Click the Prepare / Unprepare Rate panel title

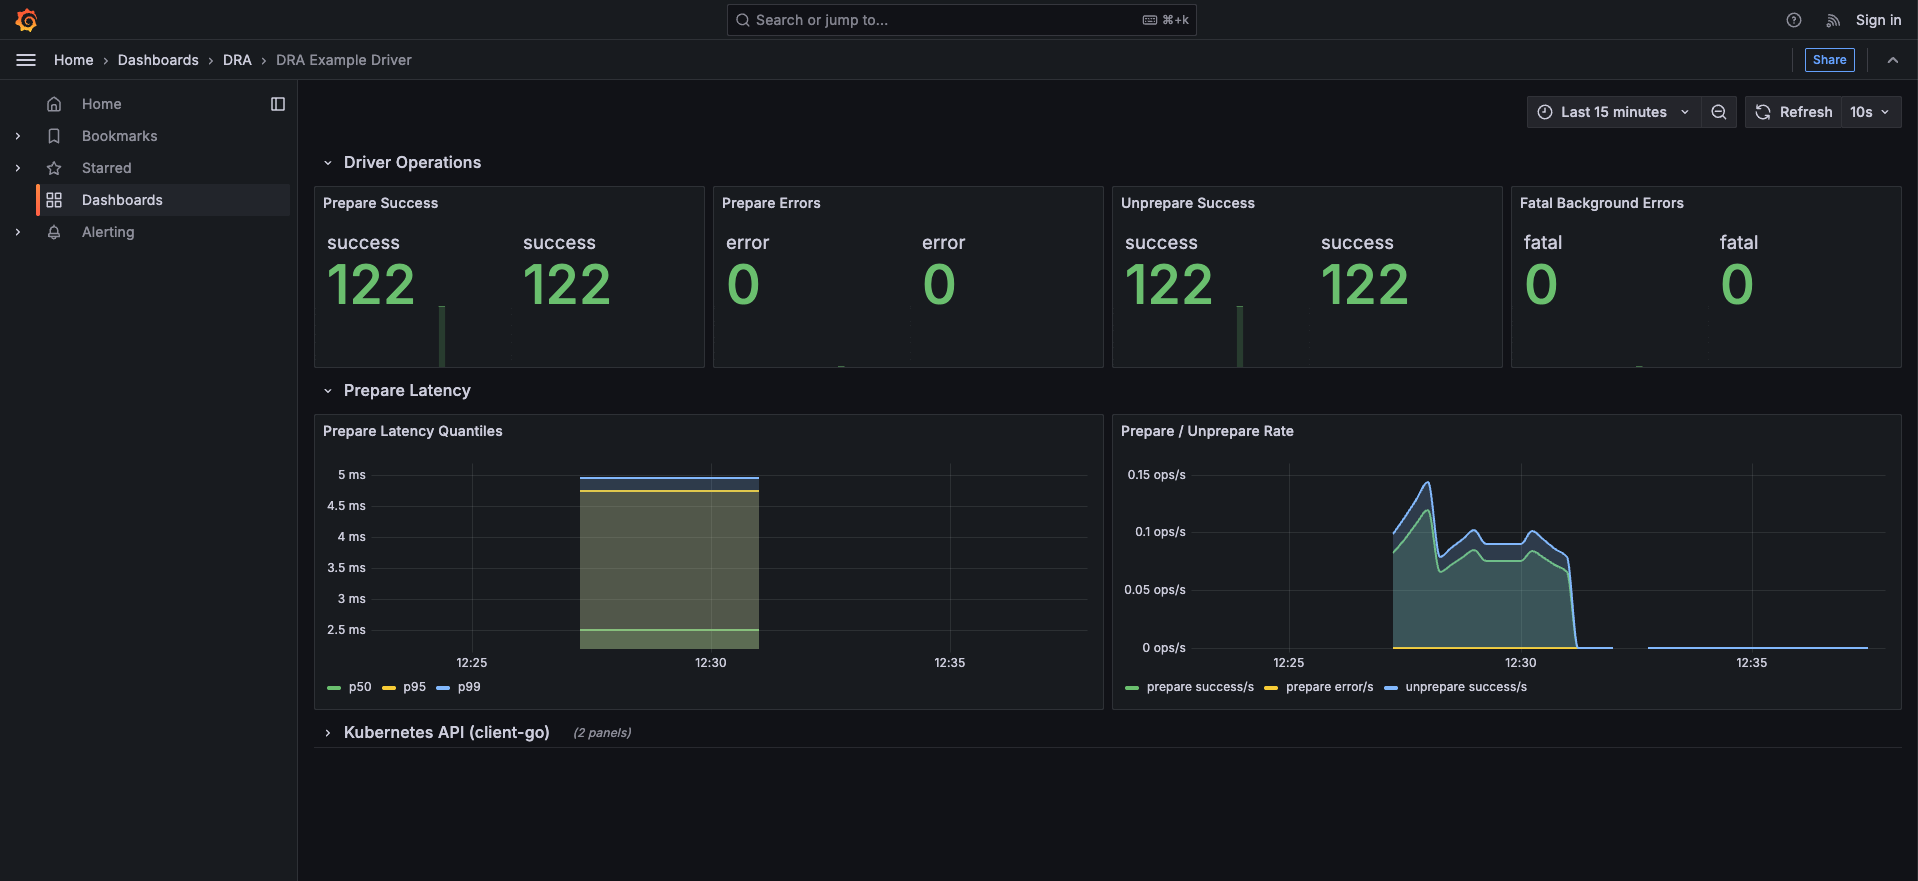coord(1207,431)
